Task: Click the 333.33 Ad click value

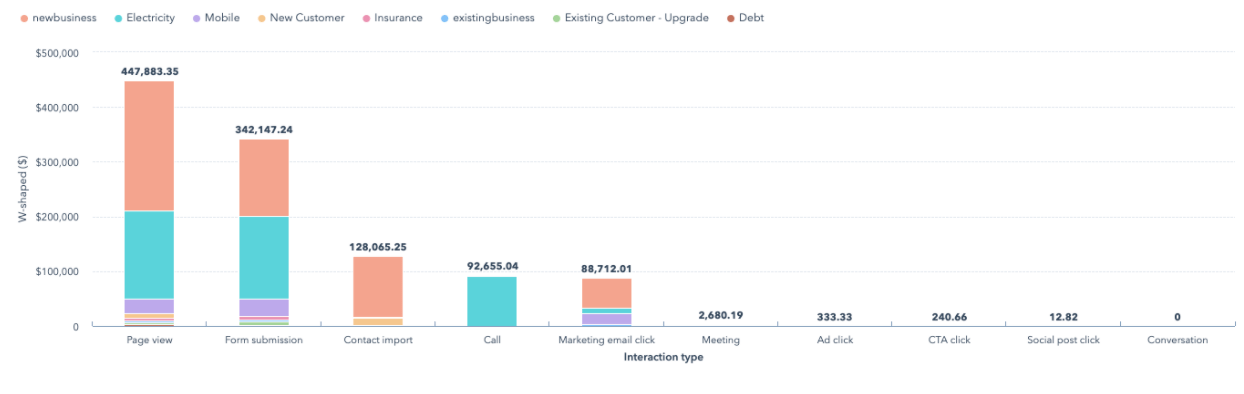Action: coord(835,316)
